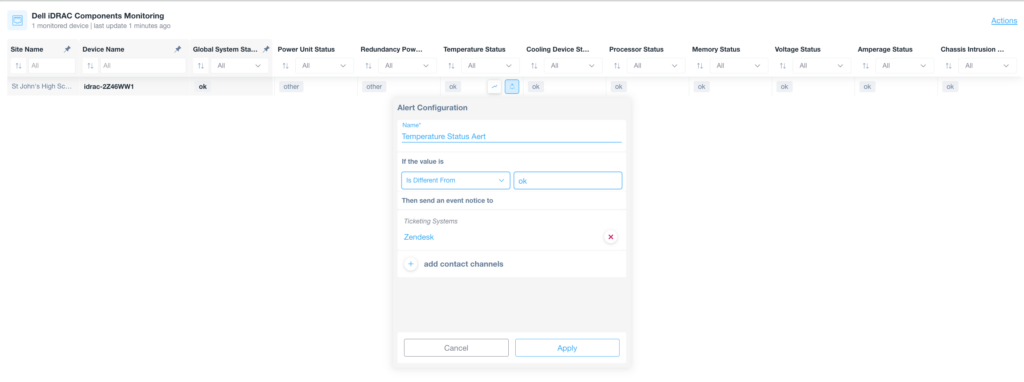Open Cooling Device Status filter dropdown
The width and height of the screenshot is (1024, 382).
(573, 66)
